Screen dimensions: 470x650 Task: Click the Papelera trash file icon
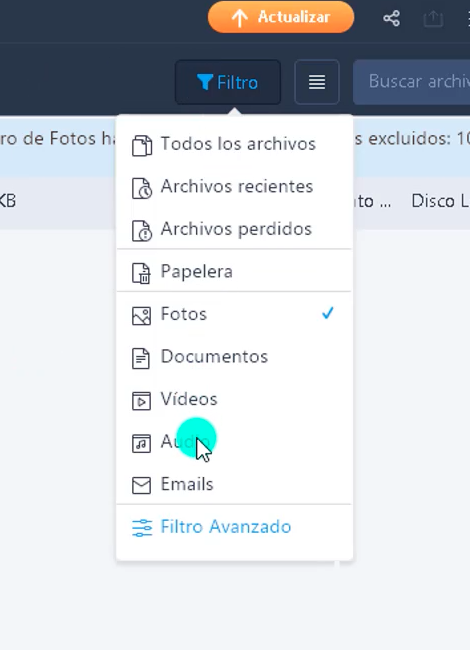141,273
